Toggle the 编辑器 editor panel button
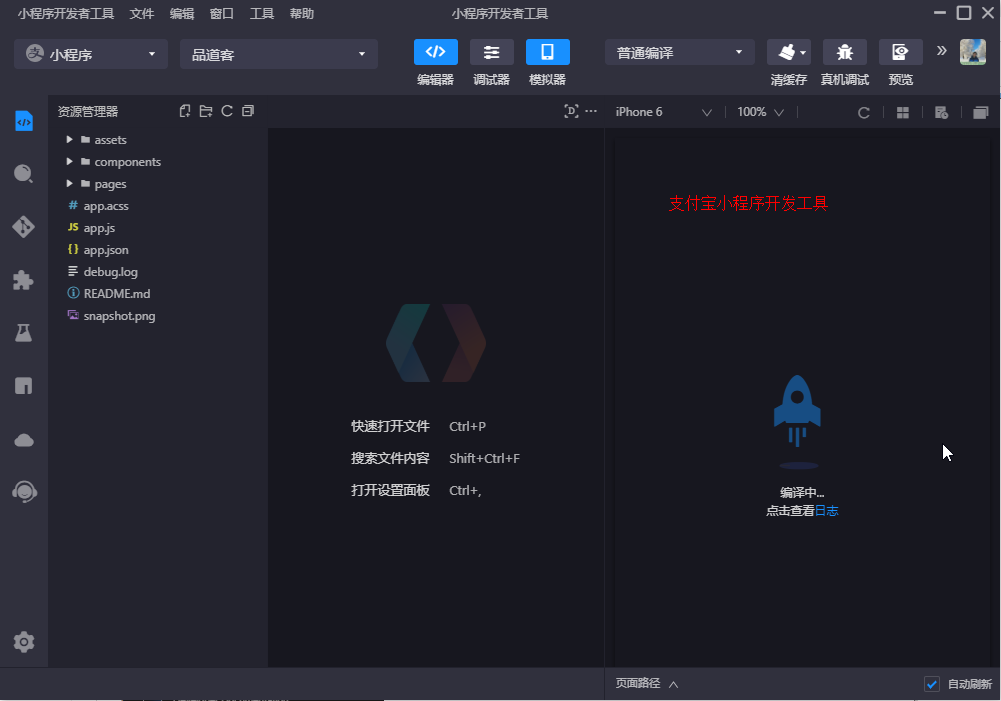 (x=435, y=52)
